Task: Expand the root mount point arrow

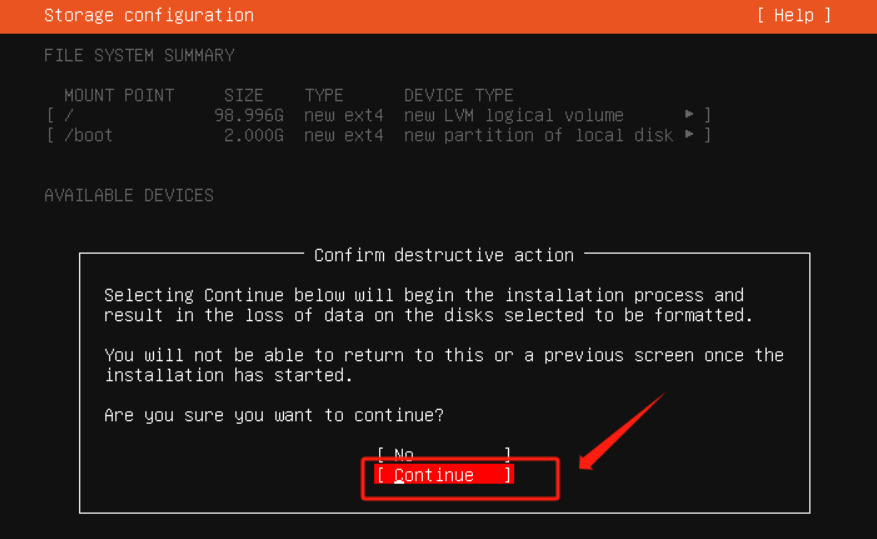Action: (x=690, y=115)
